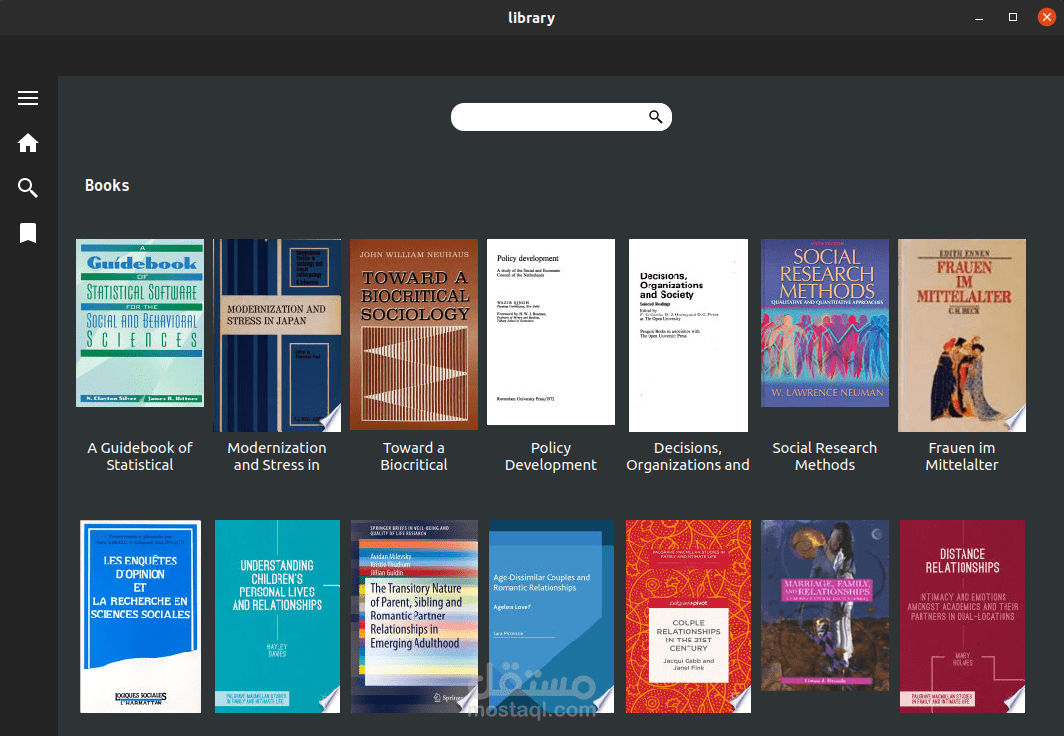Viewport: 1064px width, 736px height.
Task: Click the 'Social Research Methods' title text
Action: pyautogui.click(x=824, y=457)
